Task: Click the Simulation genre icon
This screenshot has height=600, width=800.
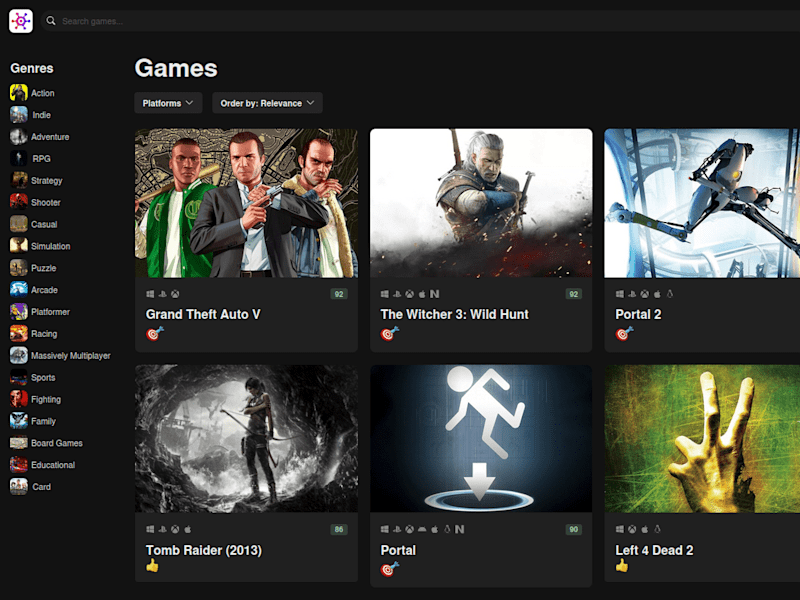Action: click(19, 246)
